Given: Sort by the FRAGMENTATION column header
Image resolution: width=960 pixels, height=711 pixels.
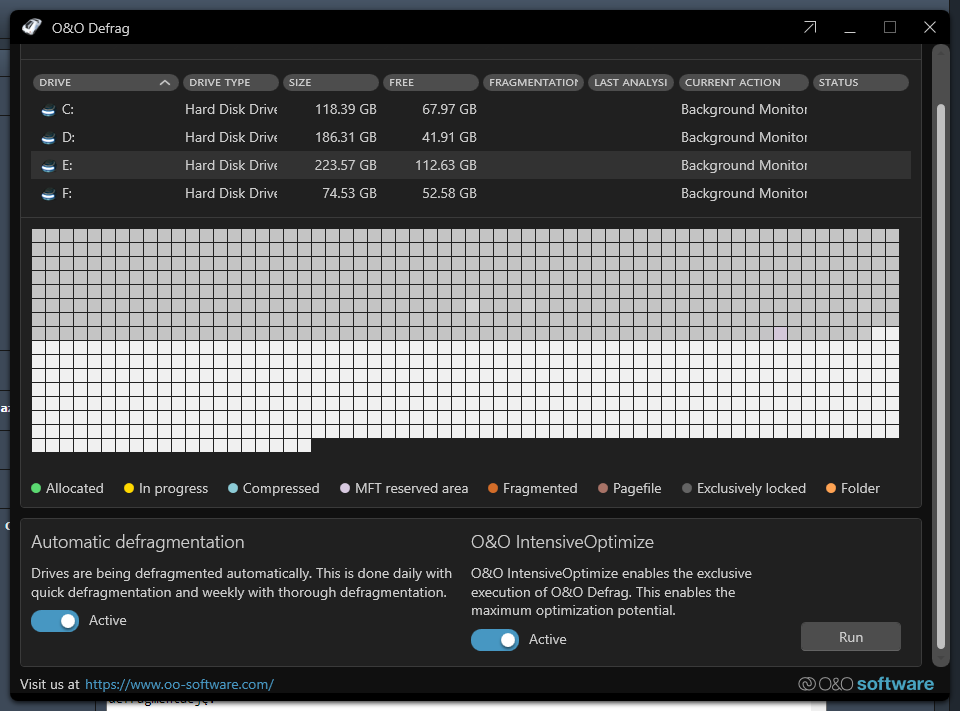Looking at the screenshot, I should point(533,82).
